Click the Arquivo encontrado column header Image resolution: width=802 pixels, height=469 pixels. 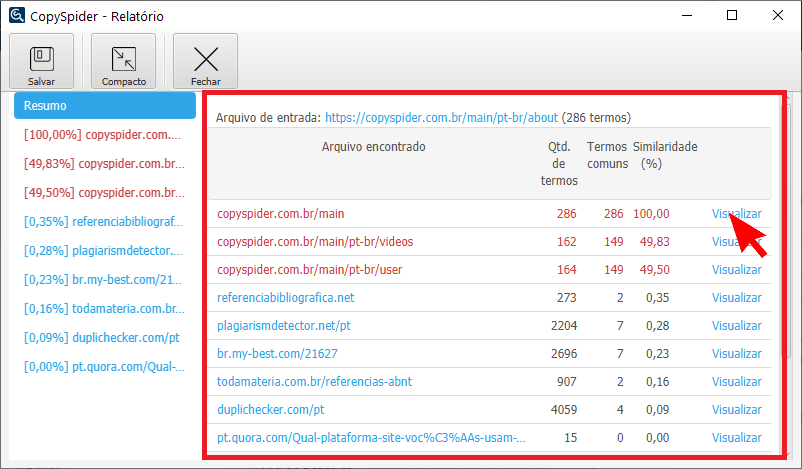point(373,147)
